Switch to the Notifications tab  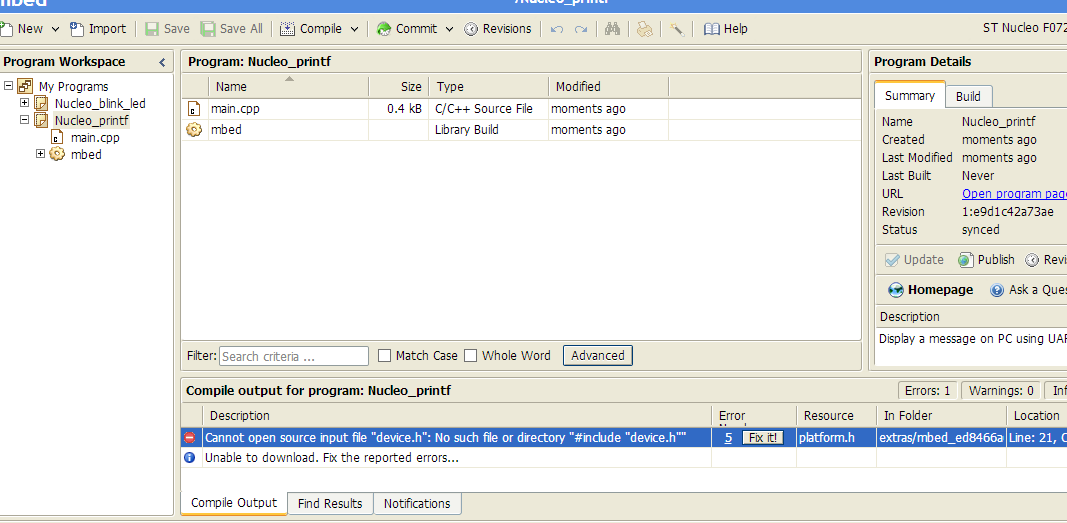click(x=417, y=504)
